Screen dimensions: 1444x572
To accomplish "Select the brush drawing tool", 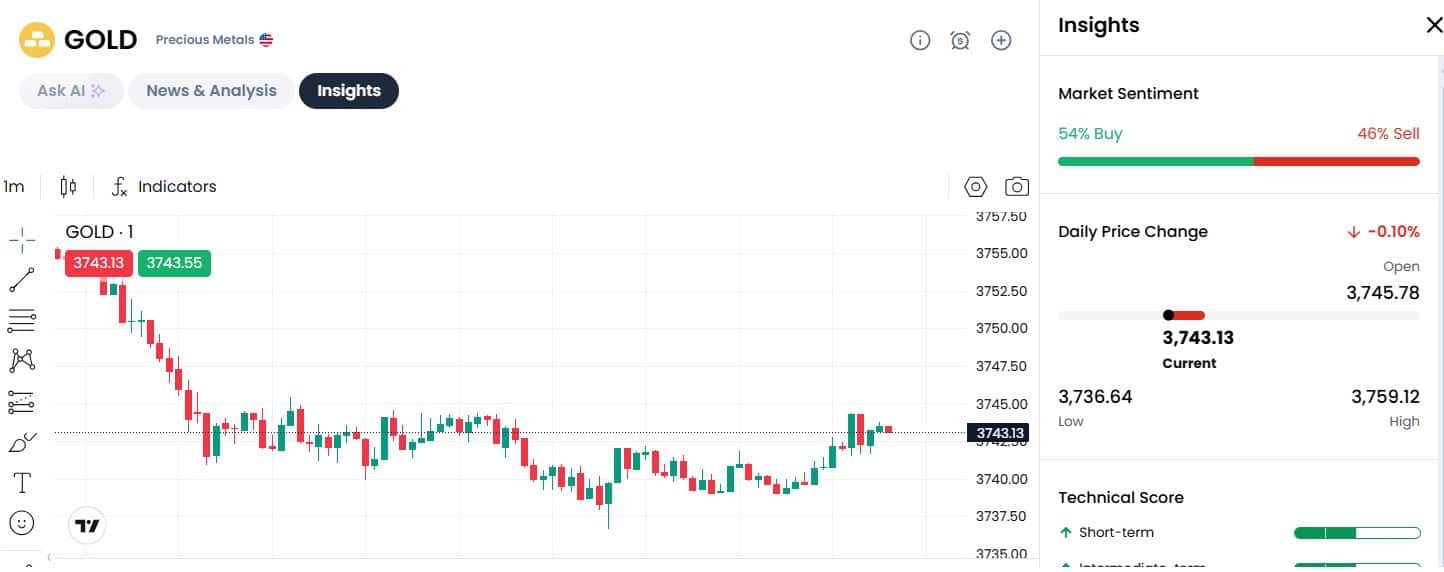I will (x=21, y=442).
